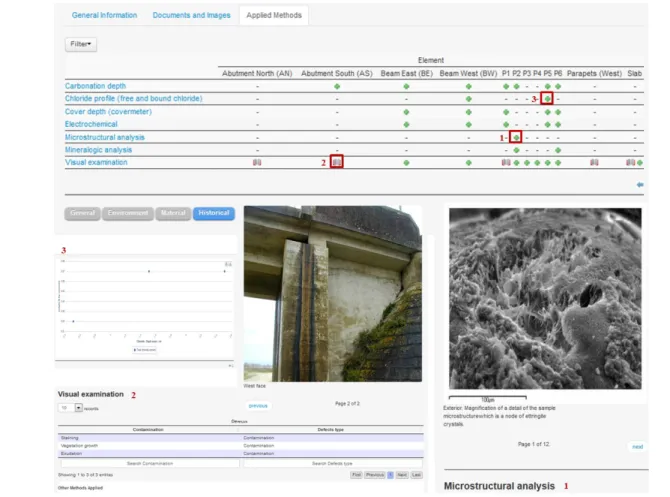Switch to General Information tab
670x497 pixels.
point(104,15)
